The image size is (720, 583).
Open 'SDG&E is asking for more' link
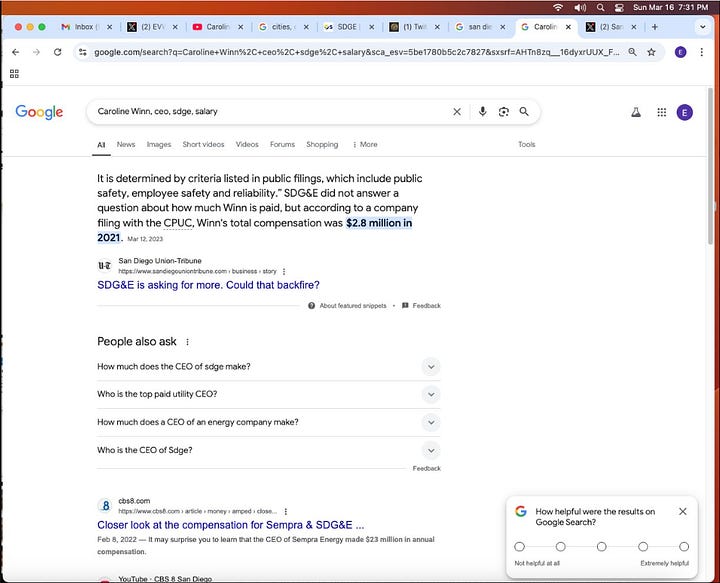click(208, 285)
